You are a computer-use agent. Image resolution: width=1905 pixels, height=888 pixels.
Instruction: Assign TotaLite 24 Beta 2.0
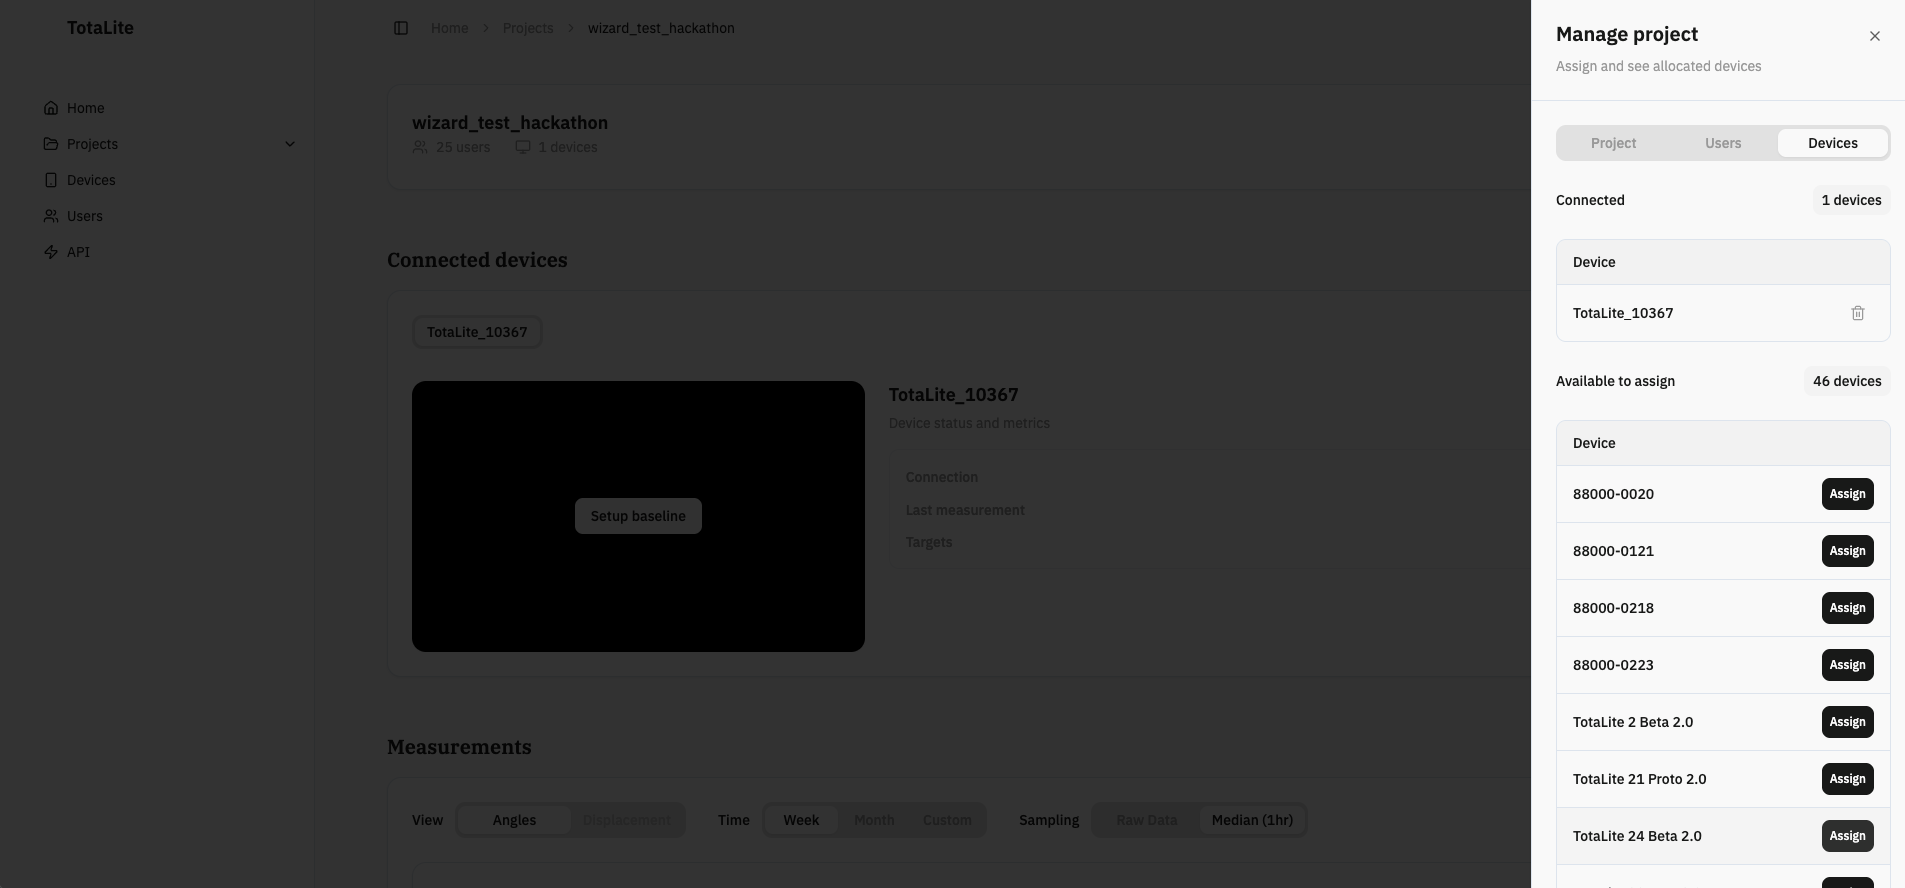pos(1847,836)
